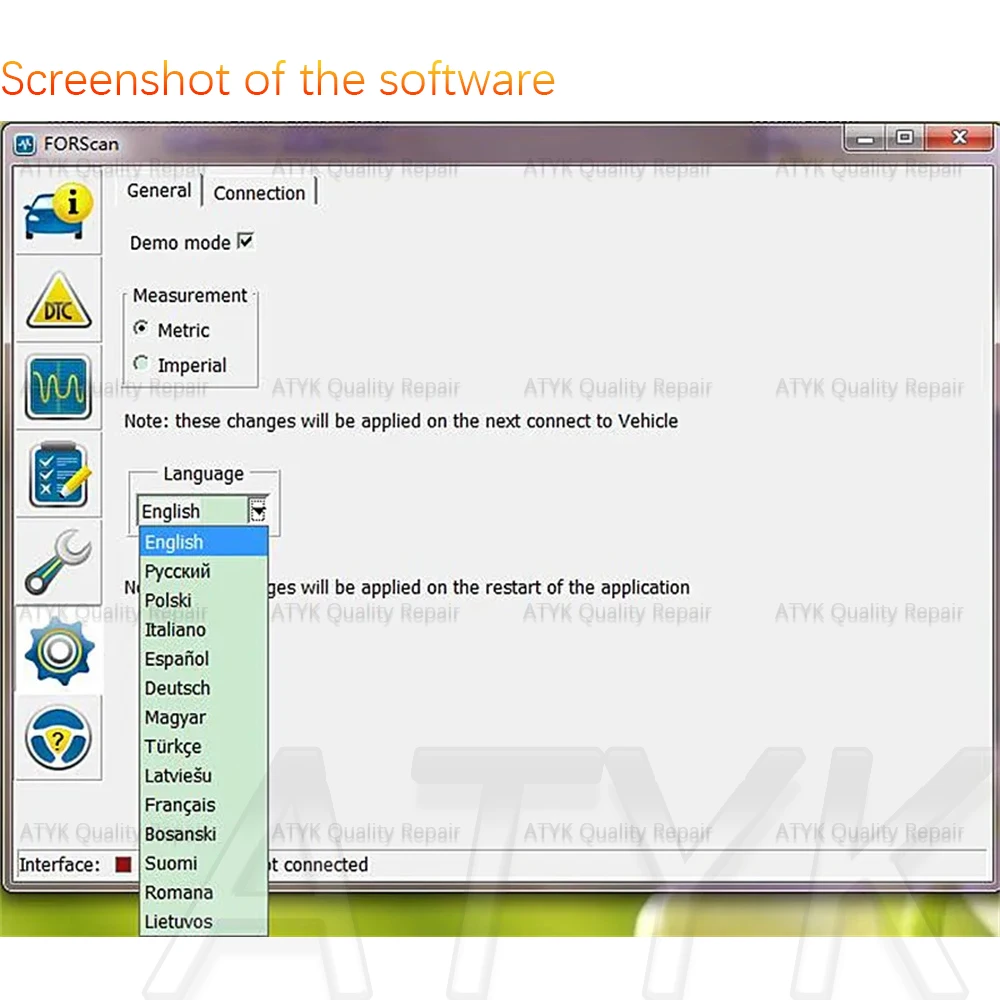This screenshot has width=1000, height=1000.
Task: Choose Türkçe in the language list
Action: (203, 747)
